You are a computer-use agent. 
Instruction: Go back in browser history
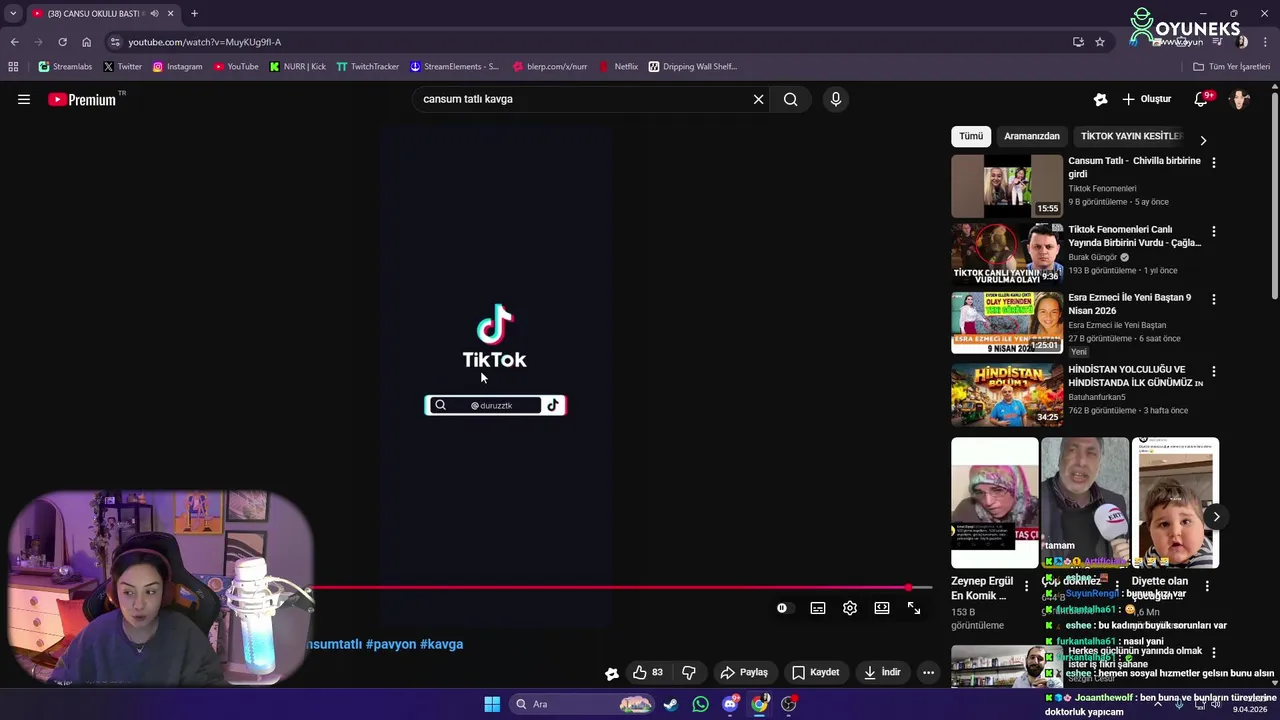[x=14, y=42]
